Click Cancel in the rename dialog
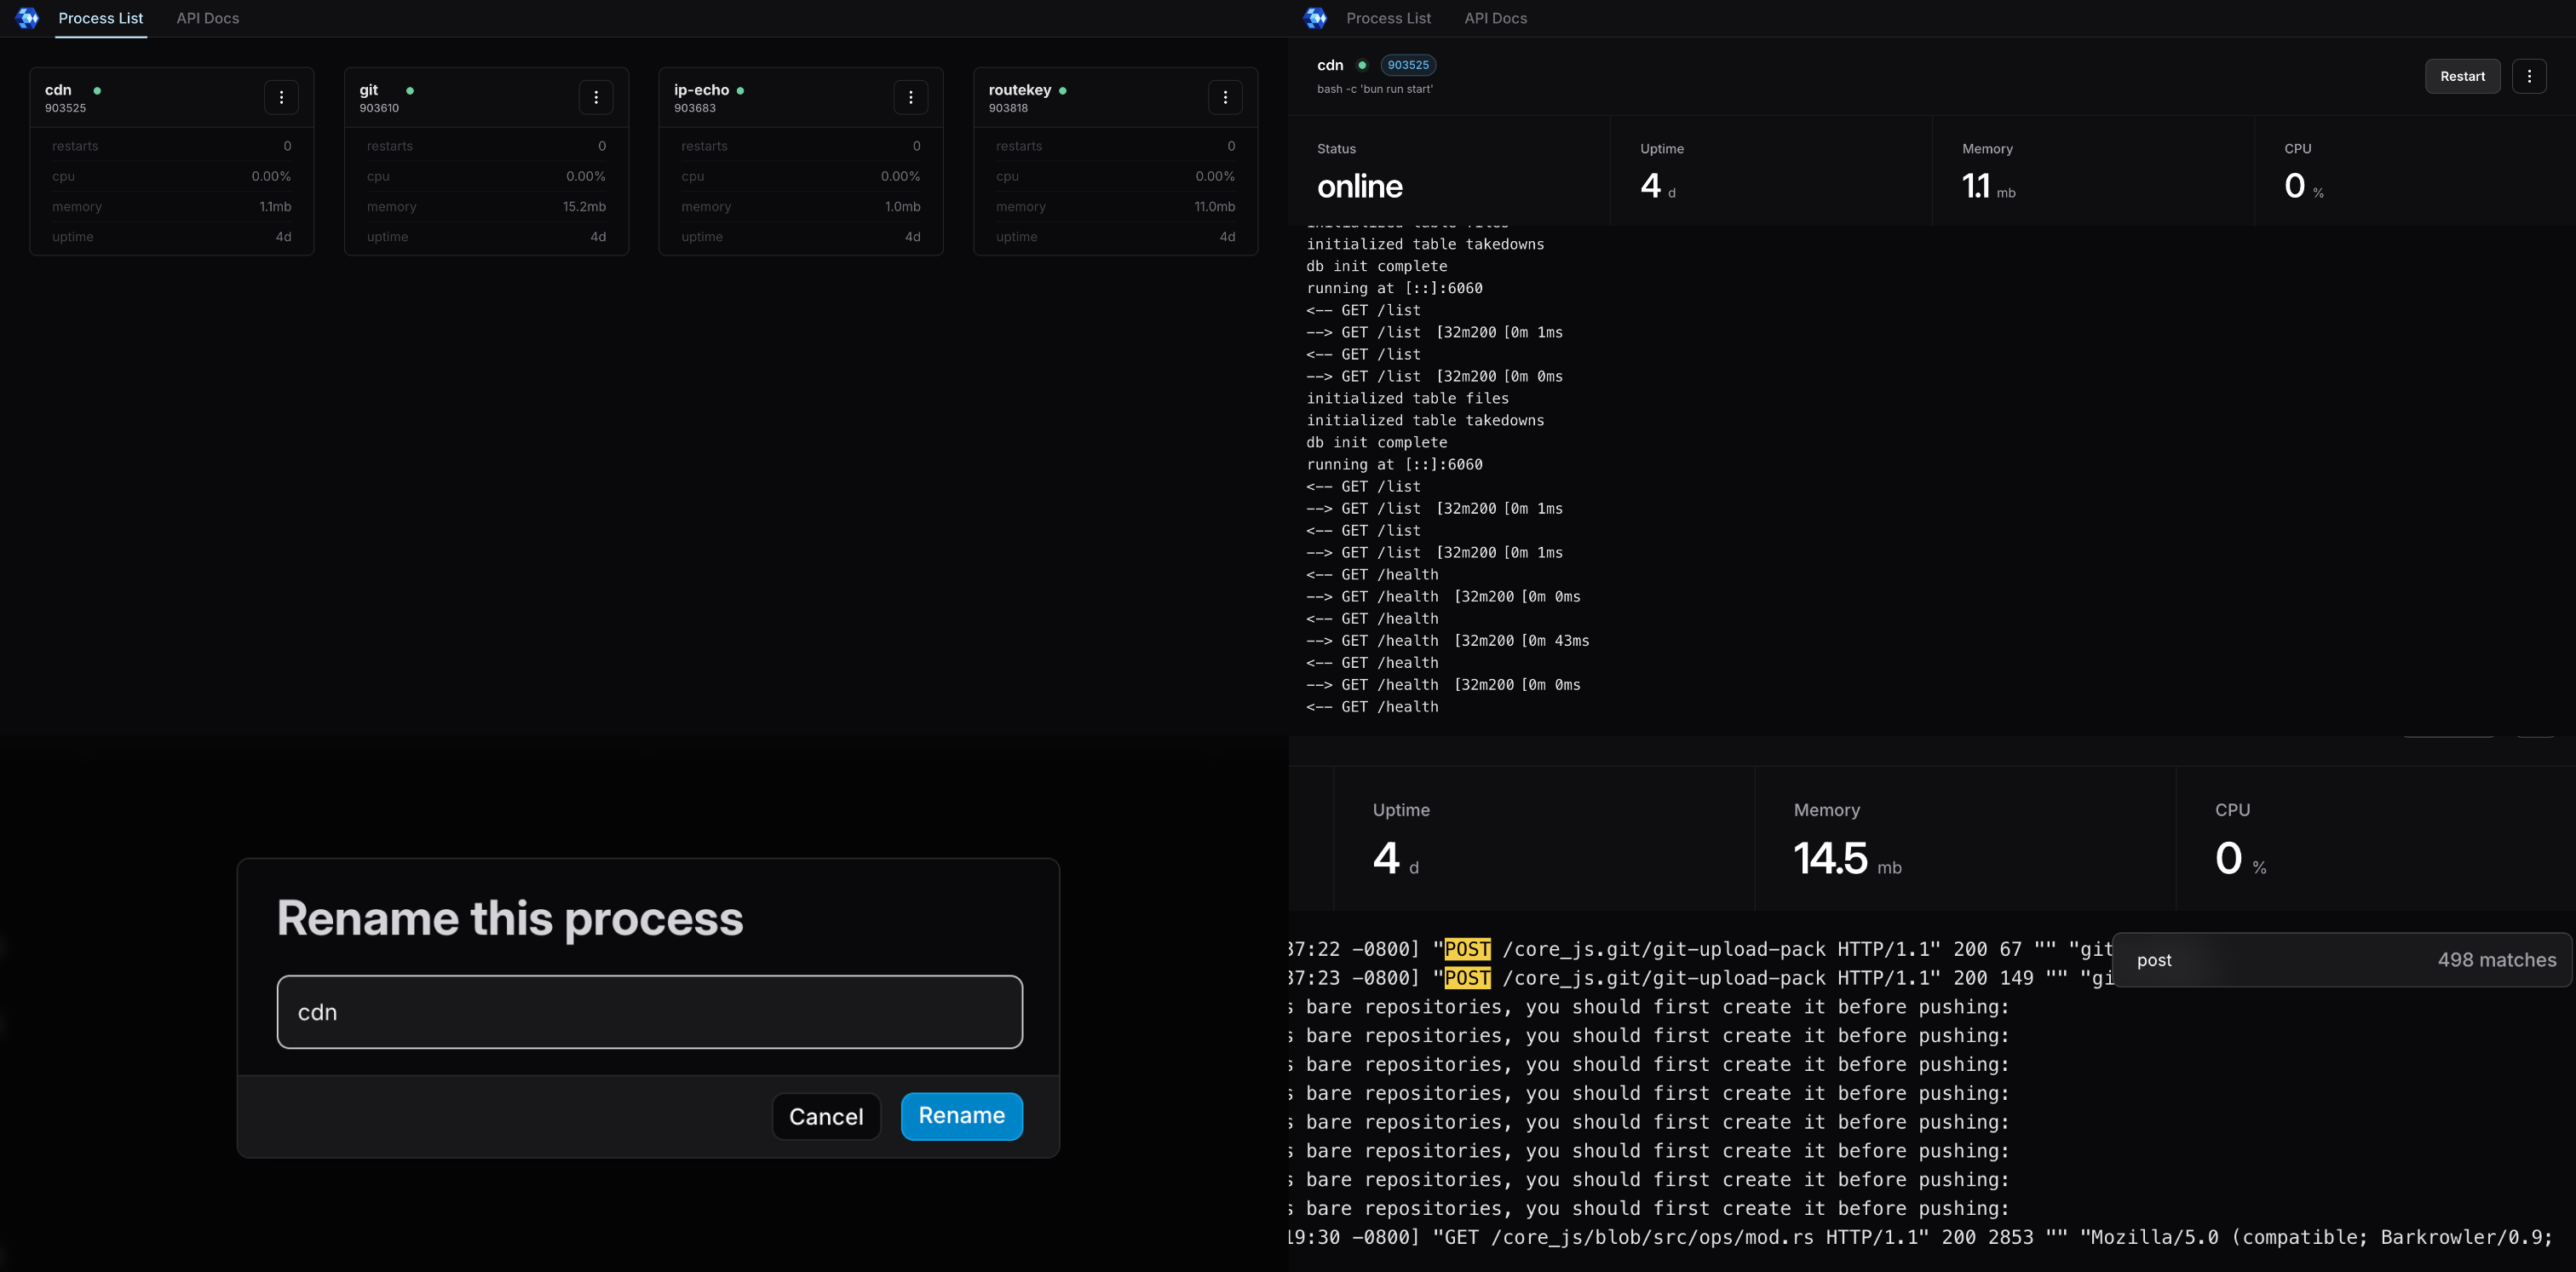Viewport: 2576px width, 1272px height. pos(825,1116)
